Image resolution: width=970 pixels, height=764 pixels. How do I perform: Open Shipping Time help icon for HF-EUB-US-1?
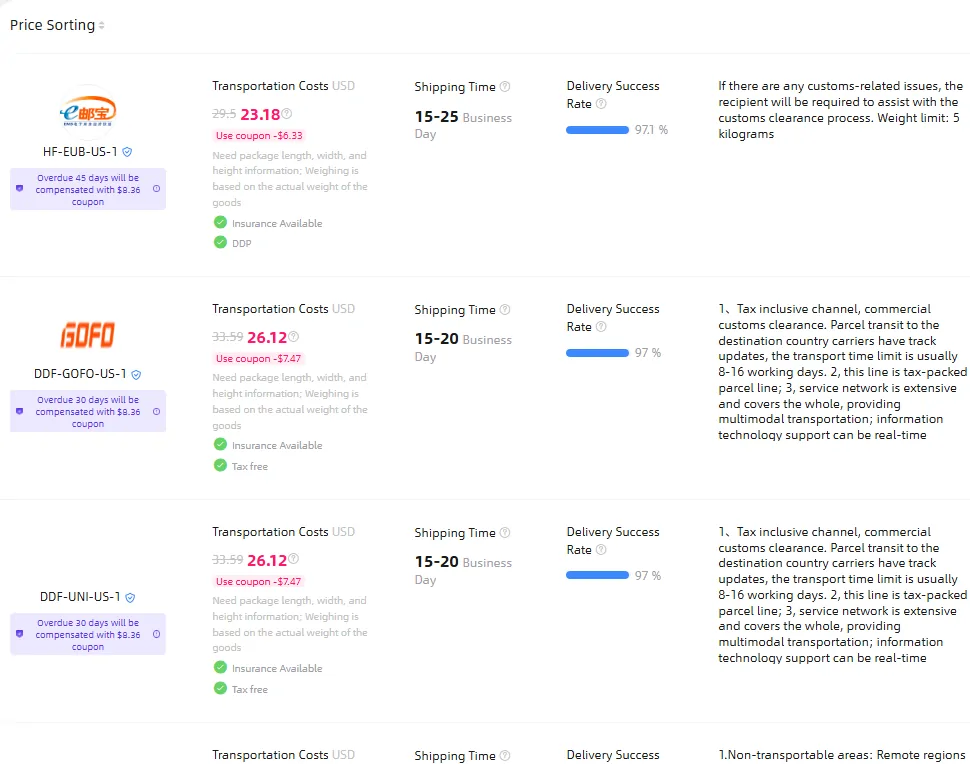[505, 87]
